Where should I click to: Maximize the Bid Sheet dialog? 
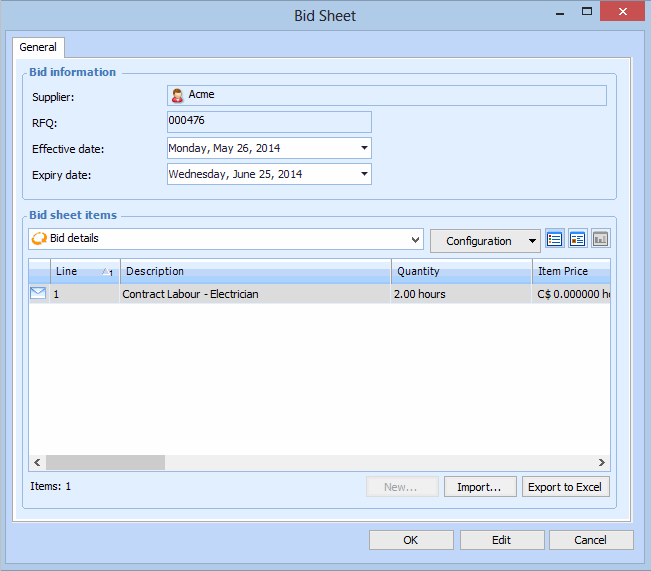click(586, 13)
